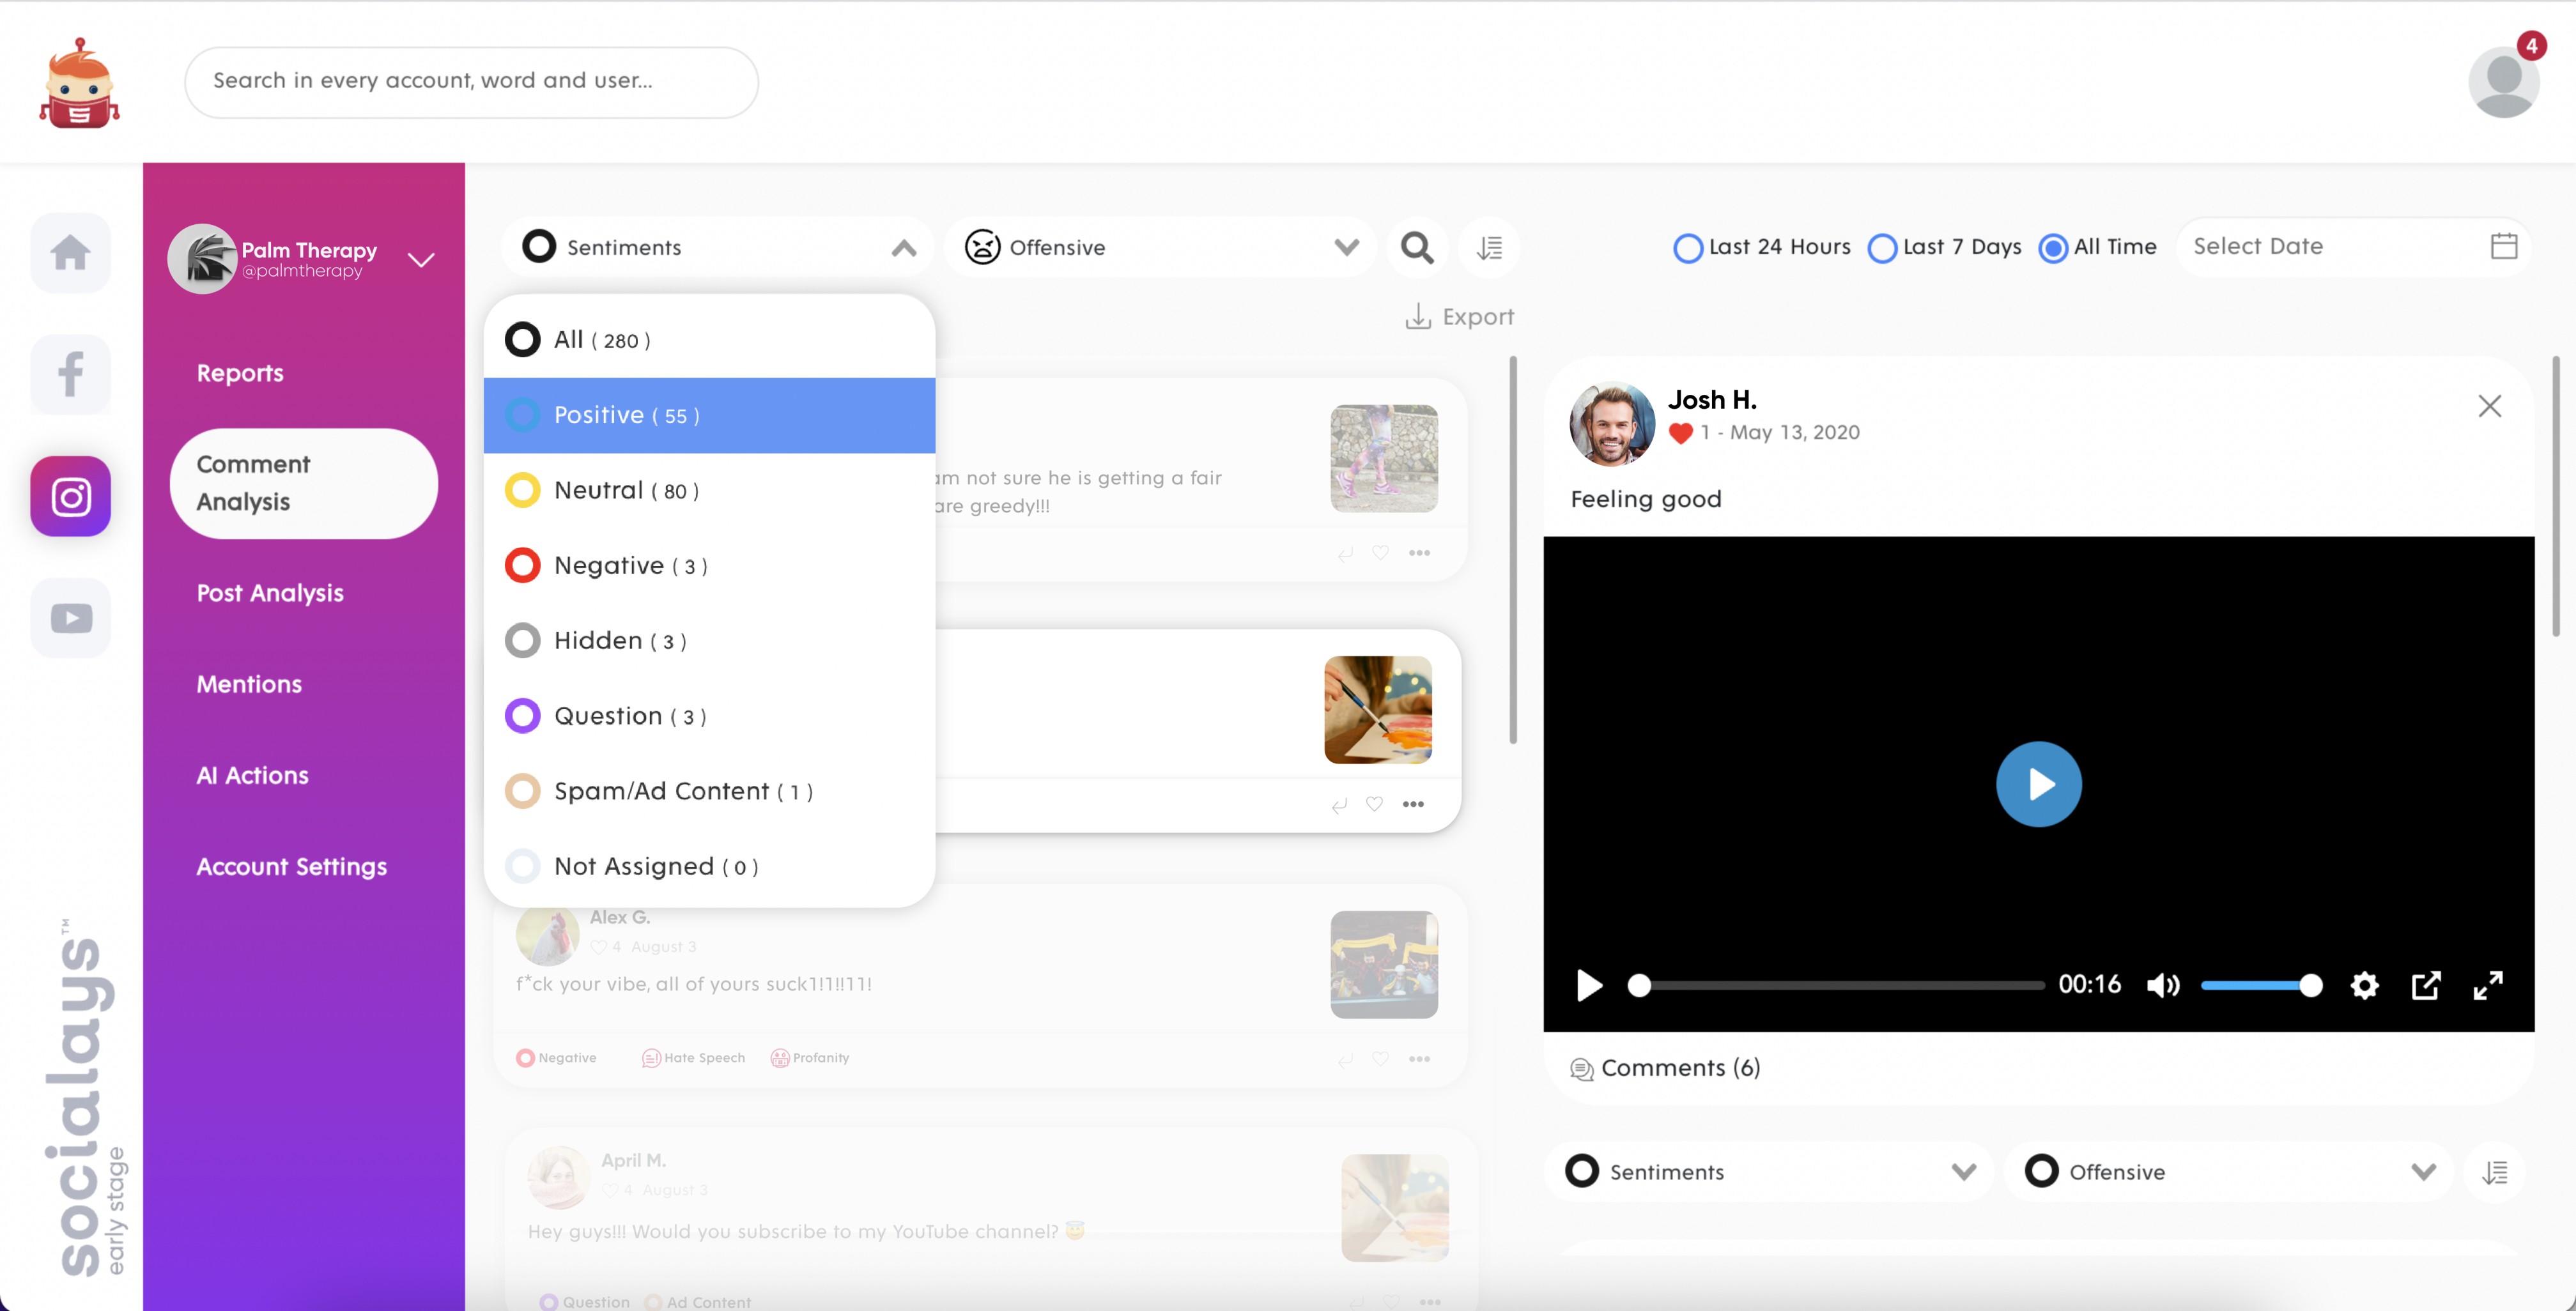Open Post Analysis in the sidebar menu

tap(270, 593)
